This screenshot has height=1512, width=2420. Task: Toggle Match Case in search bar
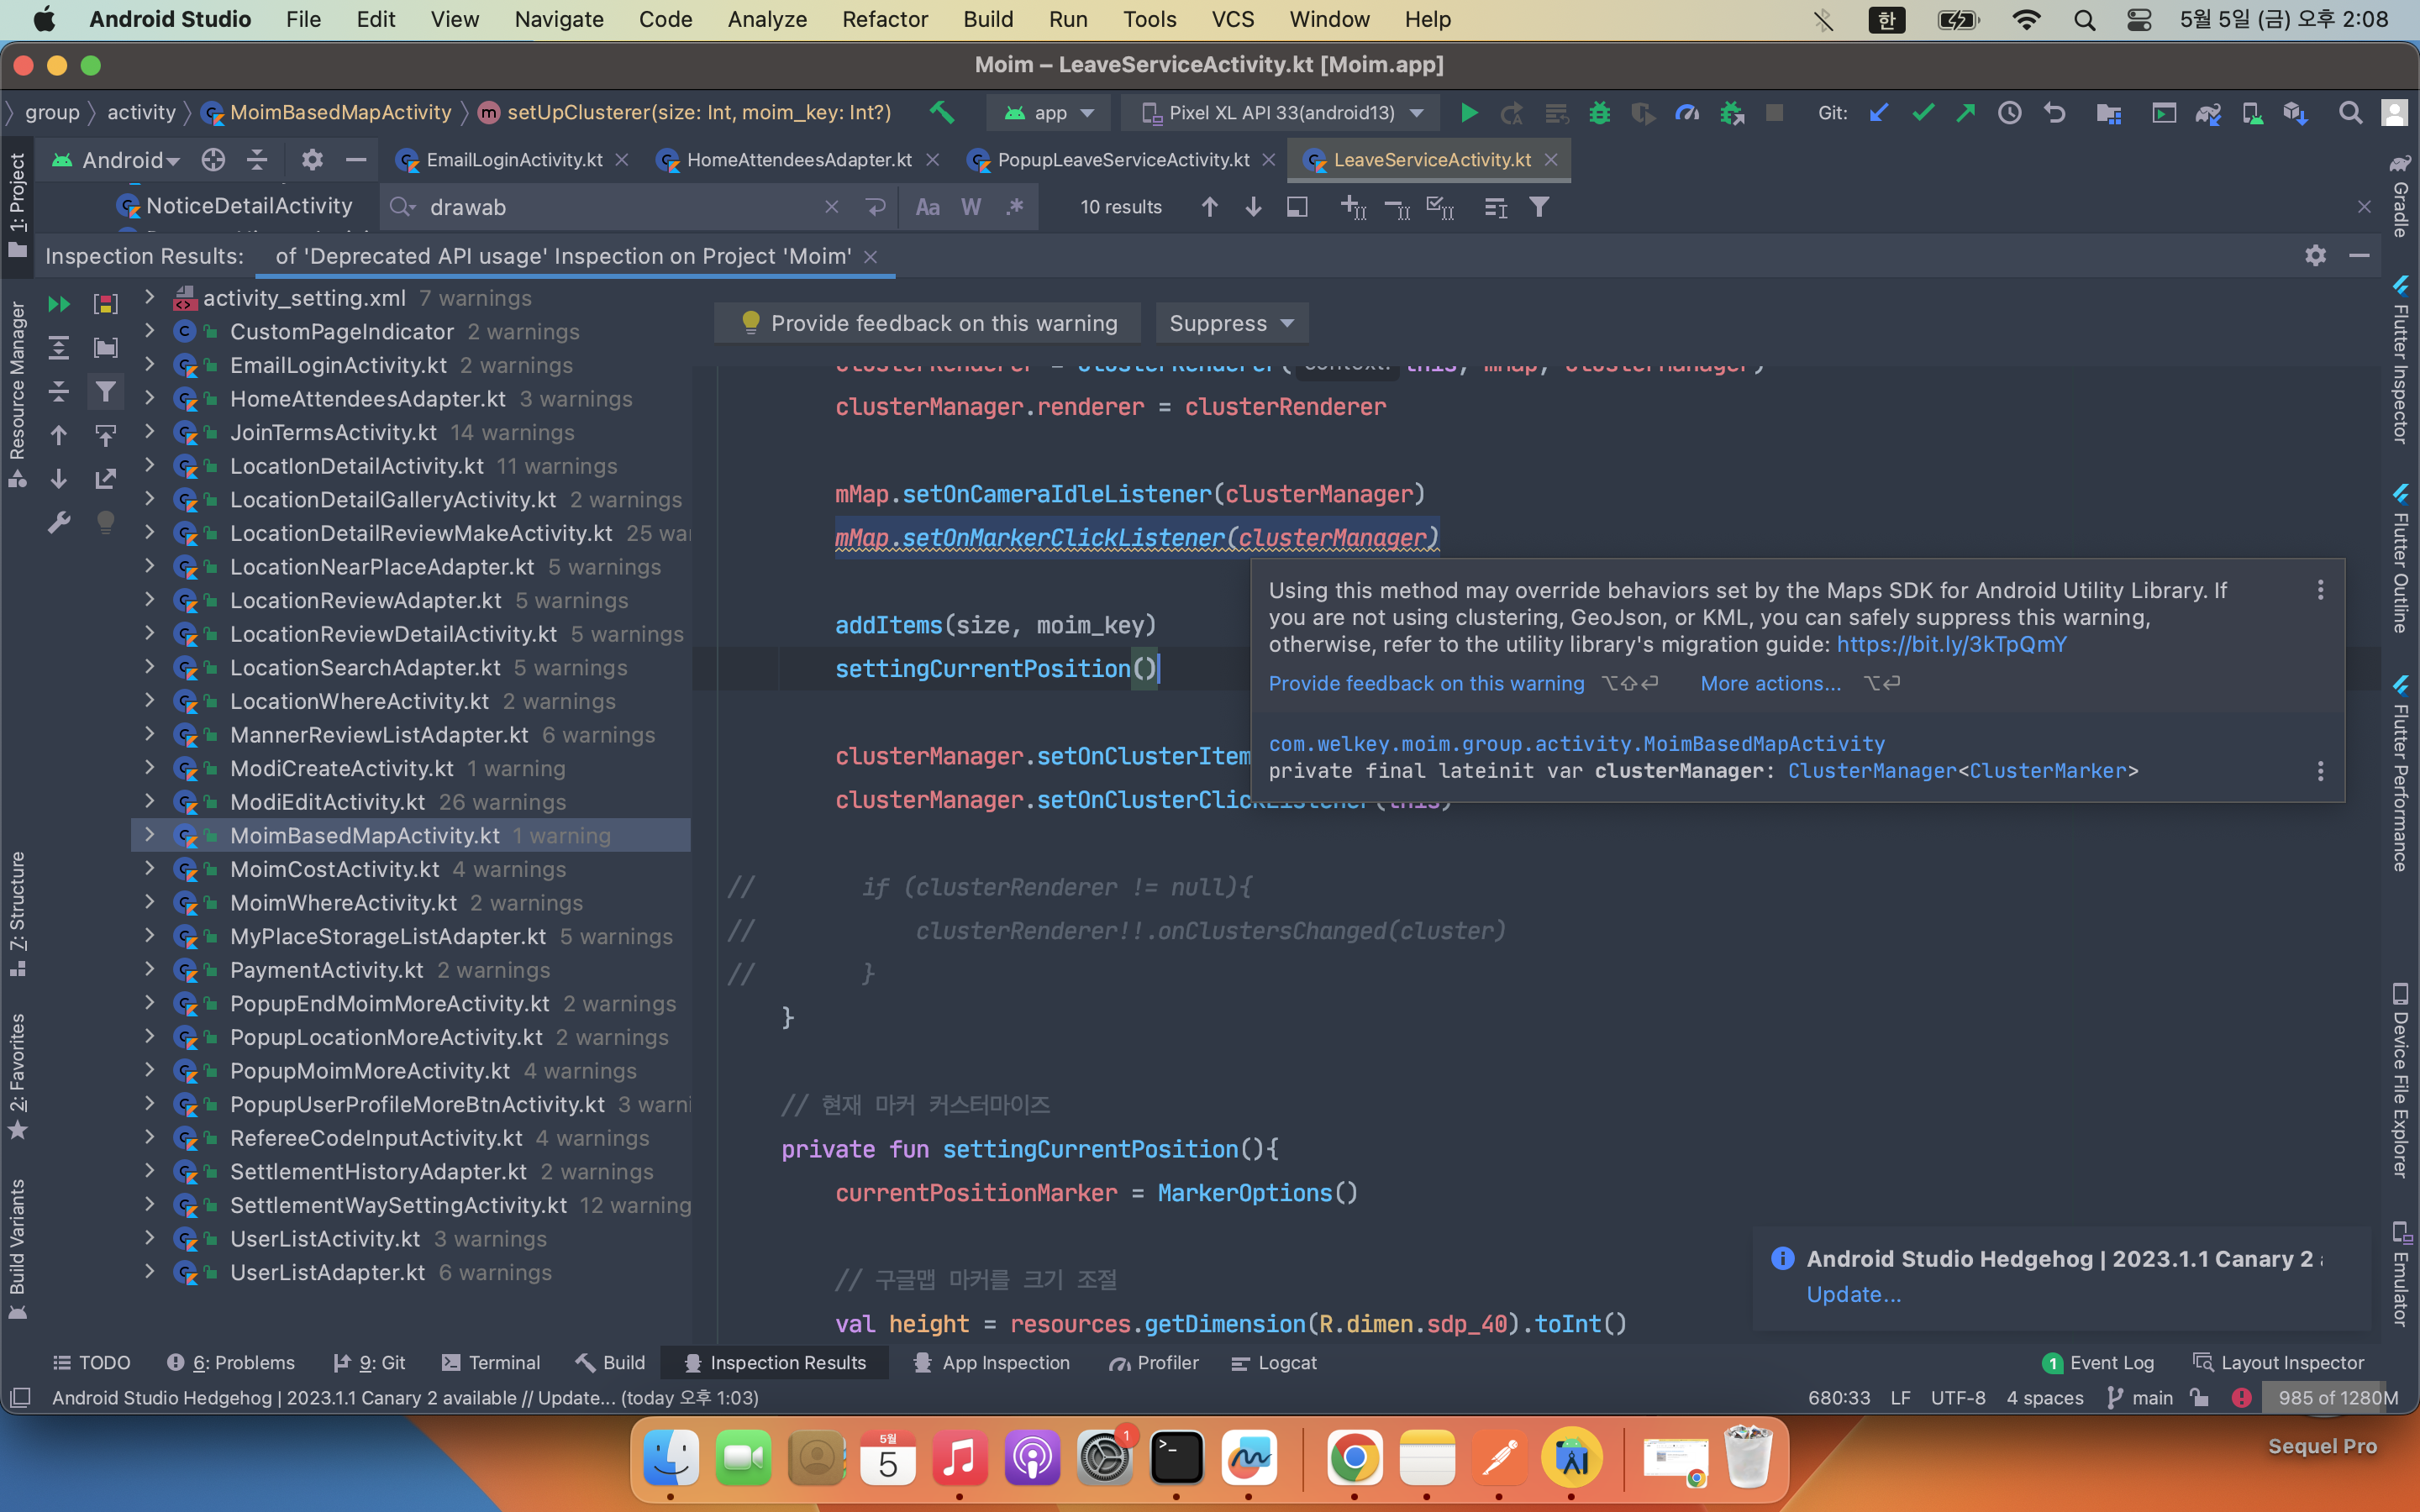click(927, 207)
